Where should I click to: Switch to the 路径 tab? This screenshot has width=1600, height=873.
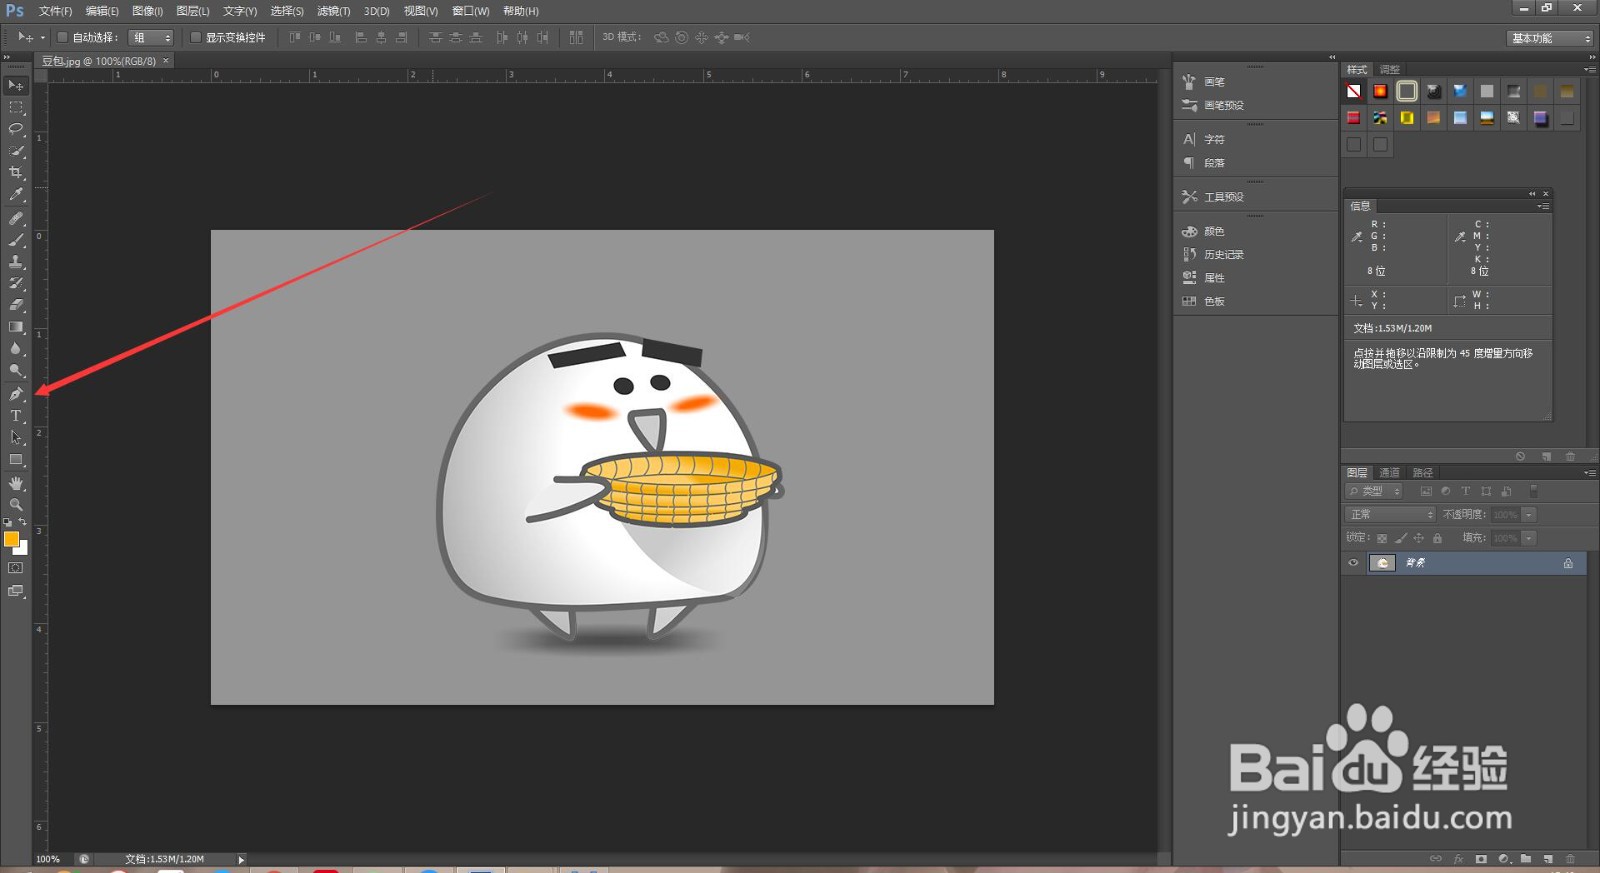coord(1423,472)
